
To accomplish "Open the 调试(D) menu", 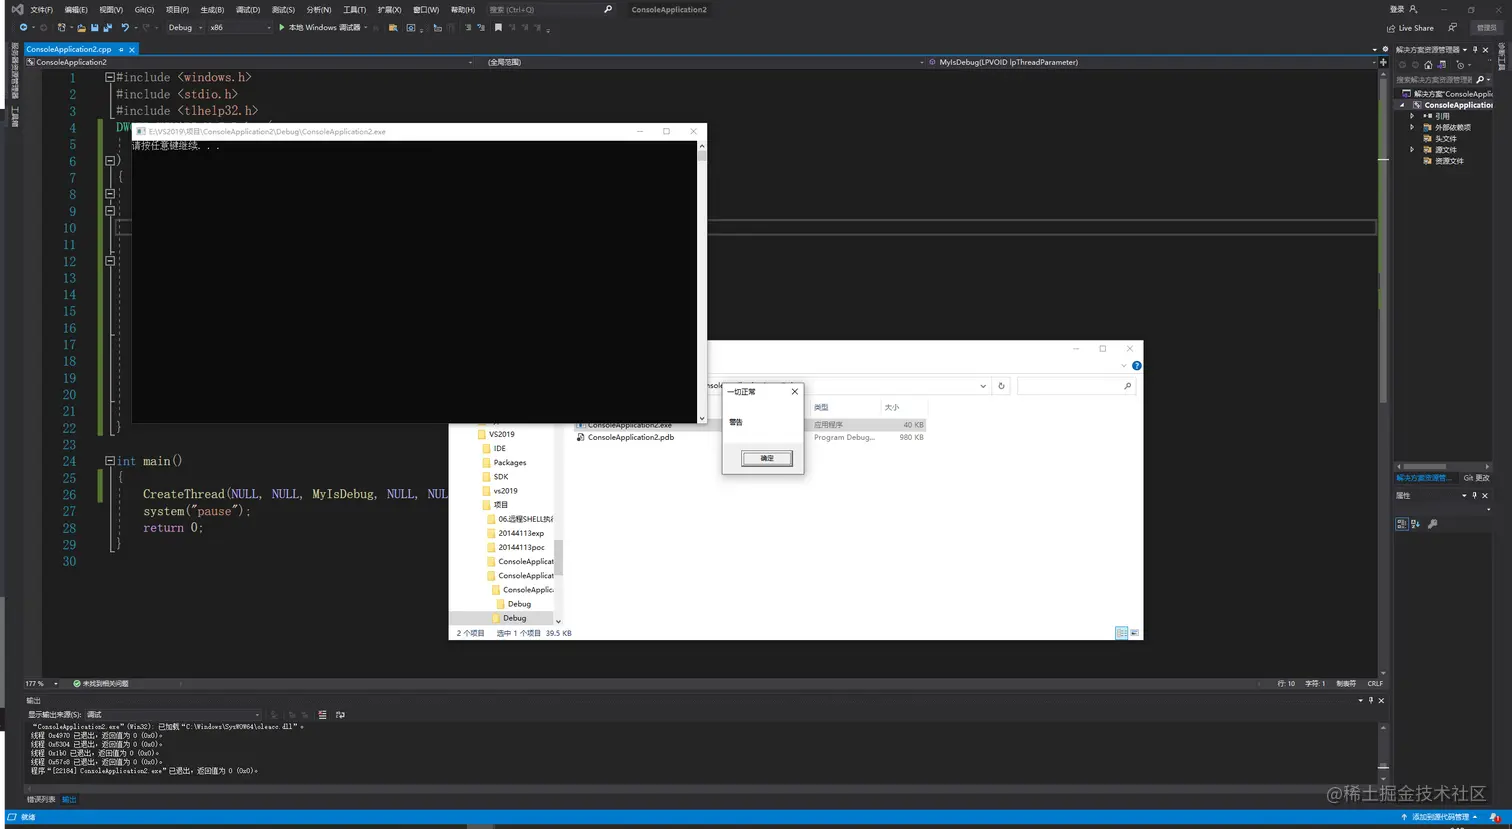I will point(248,10).
